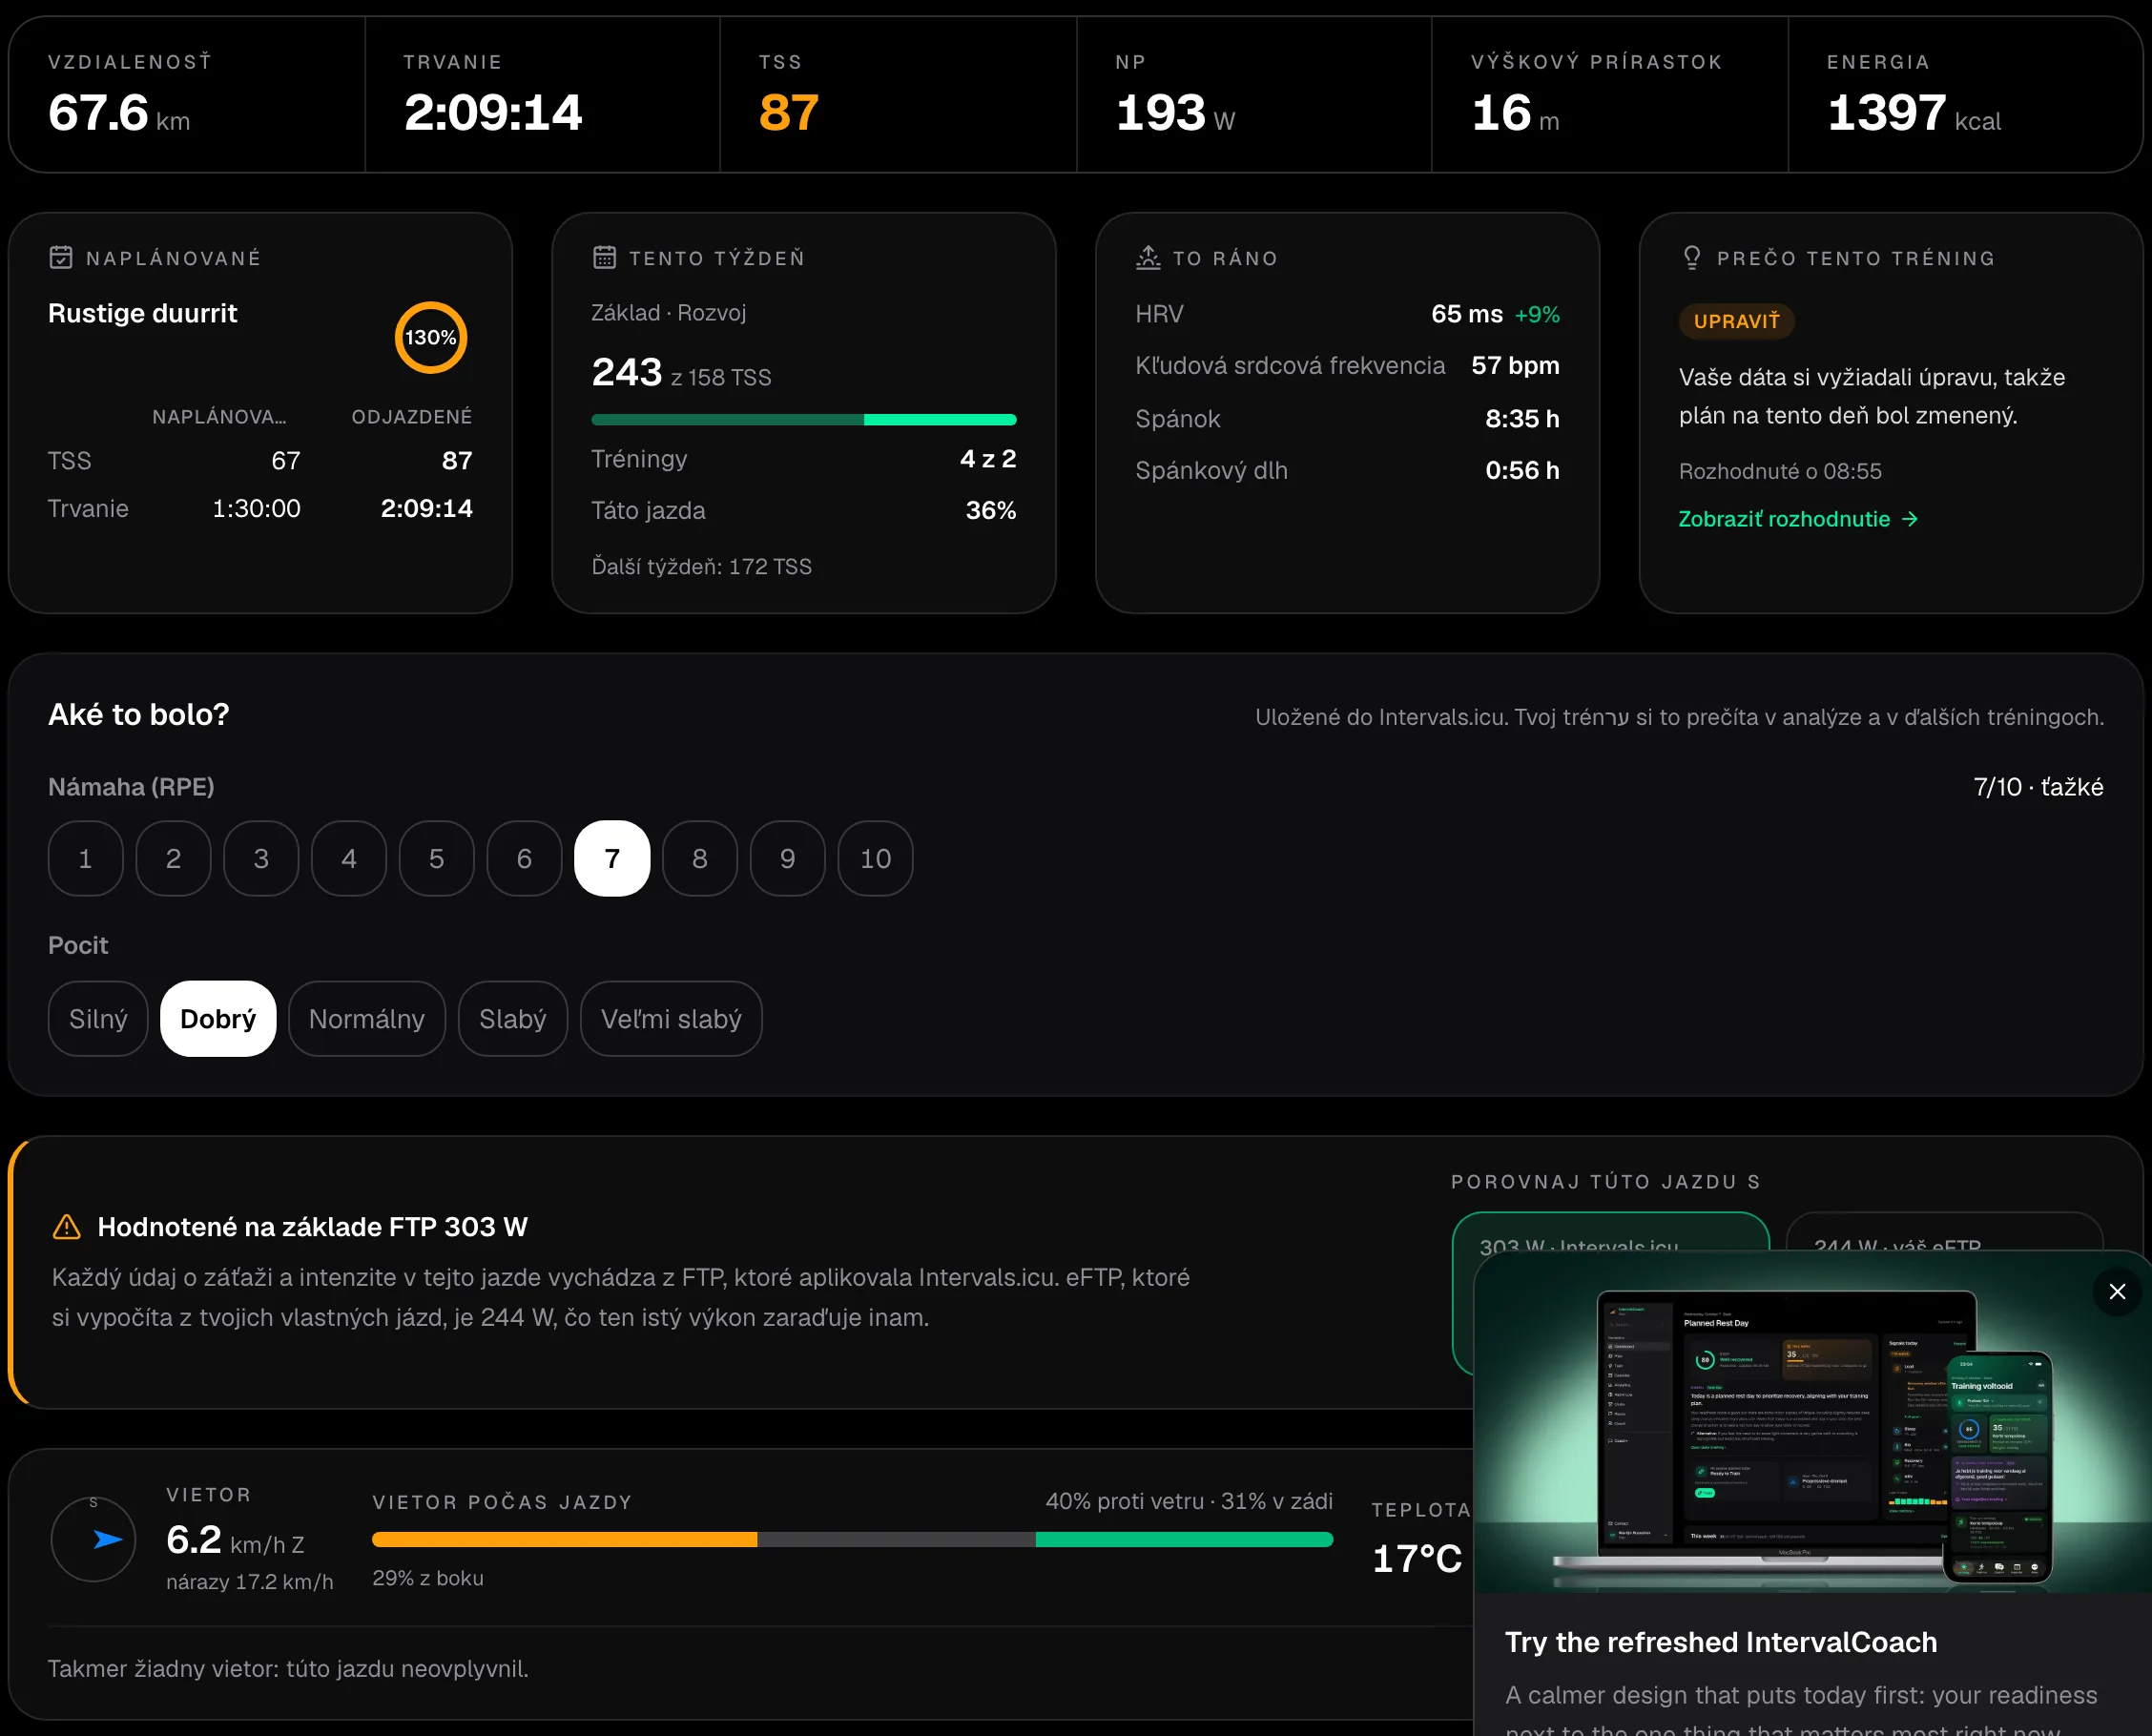Set the feeling to Normálny

click(x=367, y=1018)
